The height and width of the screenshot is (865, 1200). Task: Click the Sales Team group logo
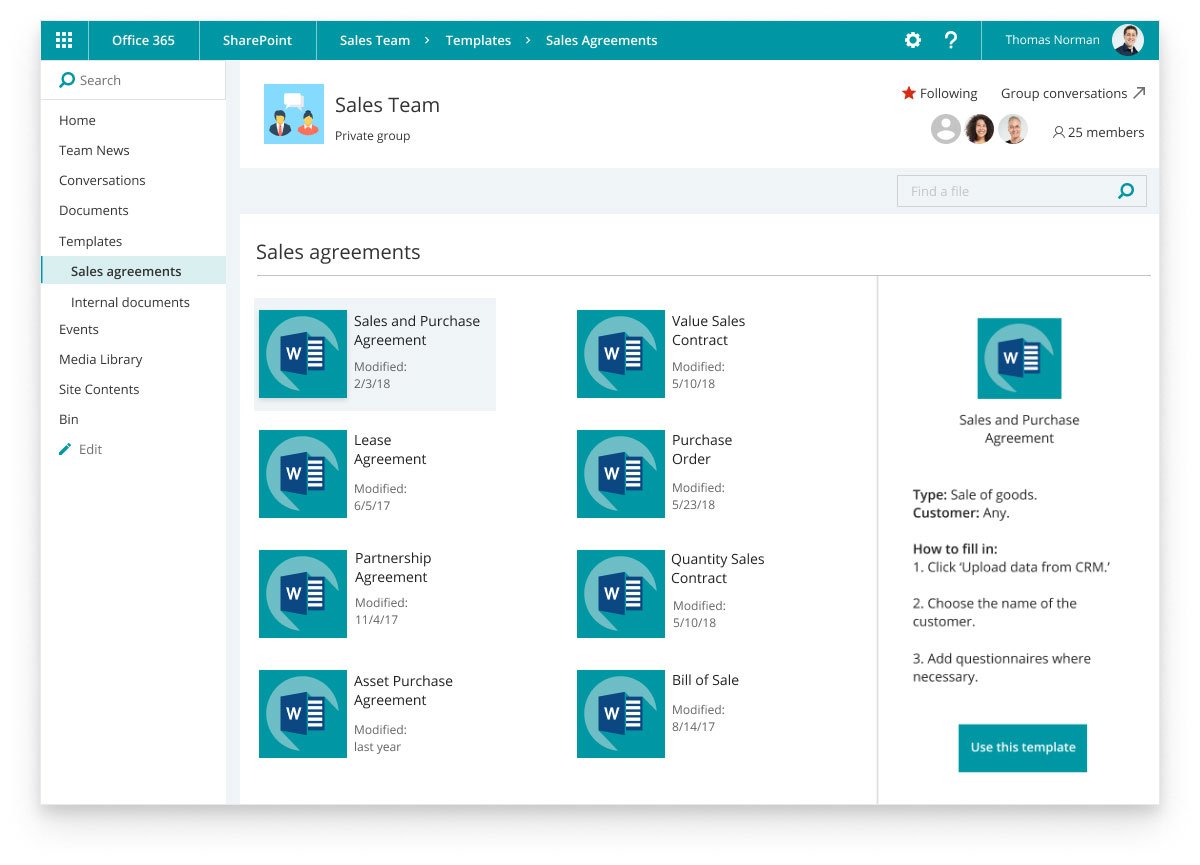click(294, 114)
